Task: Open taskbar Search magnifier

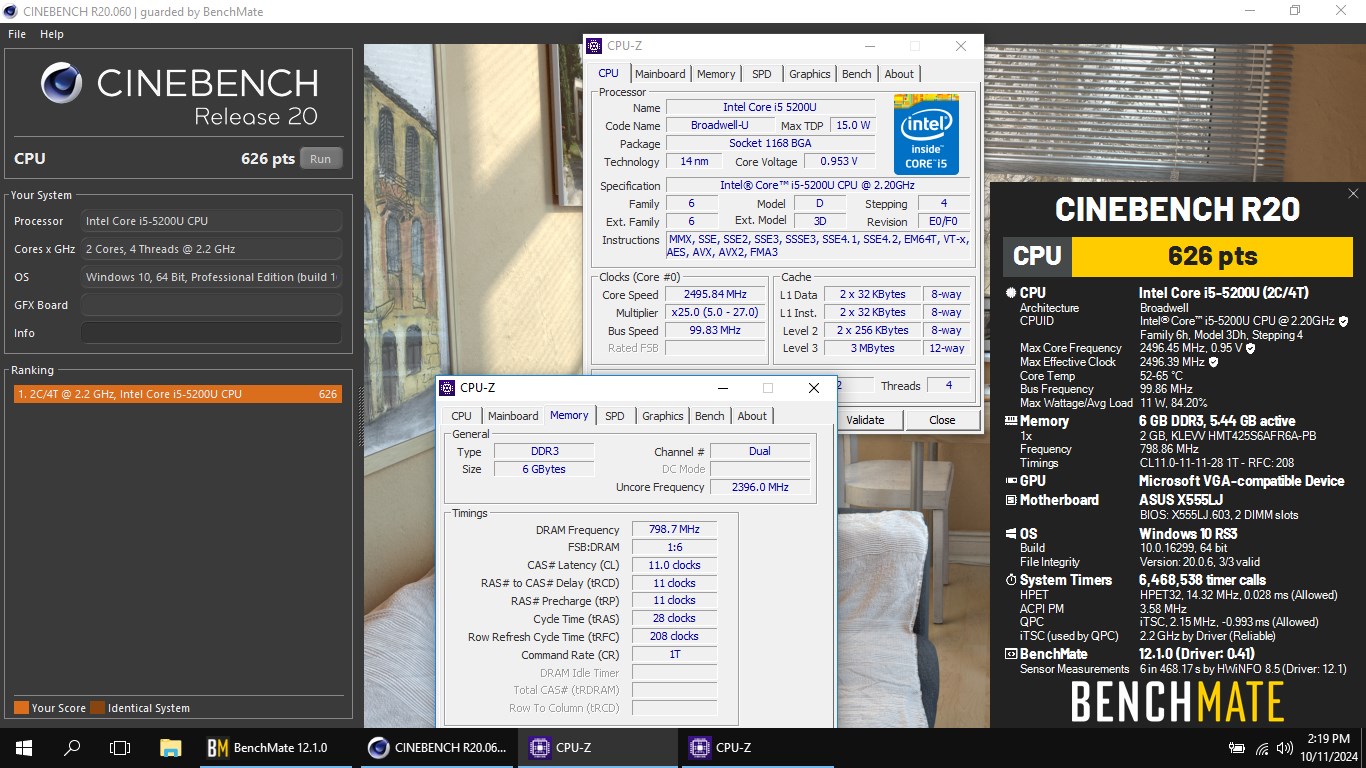Action: tap(72, 747)
